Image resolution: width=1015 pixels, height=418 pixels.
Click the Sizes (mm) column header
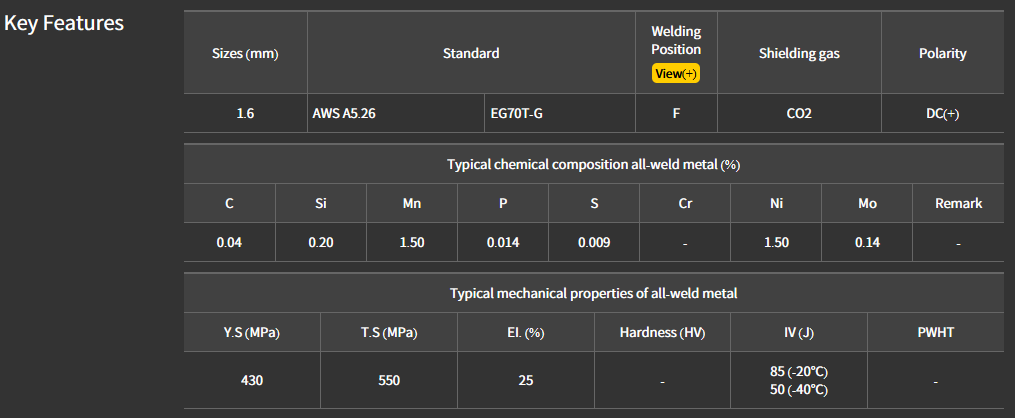click(x=245, y=53)
